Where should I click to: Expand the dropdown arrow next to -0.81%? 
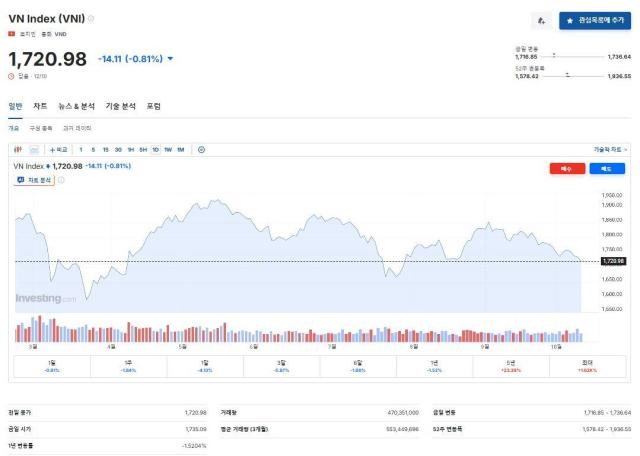tap(170, 59)
